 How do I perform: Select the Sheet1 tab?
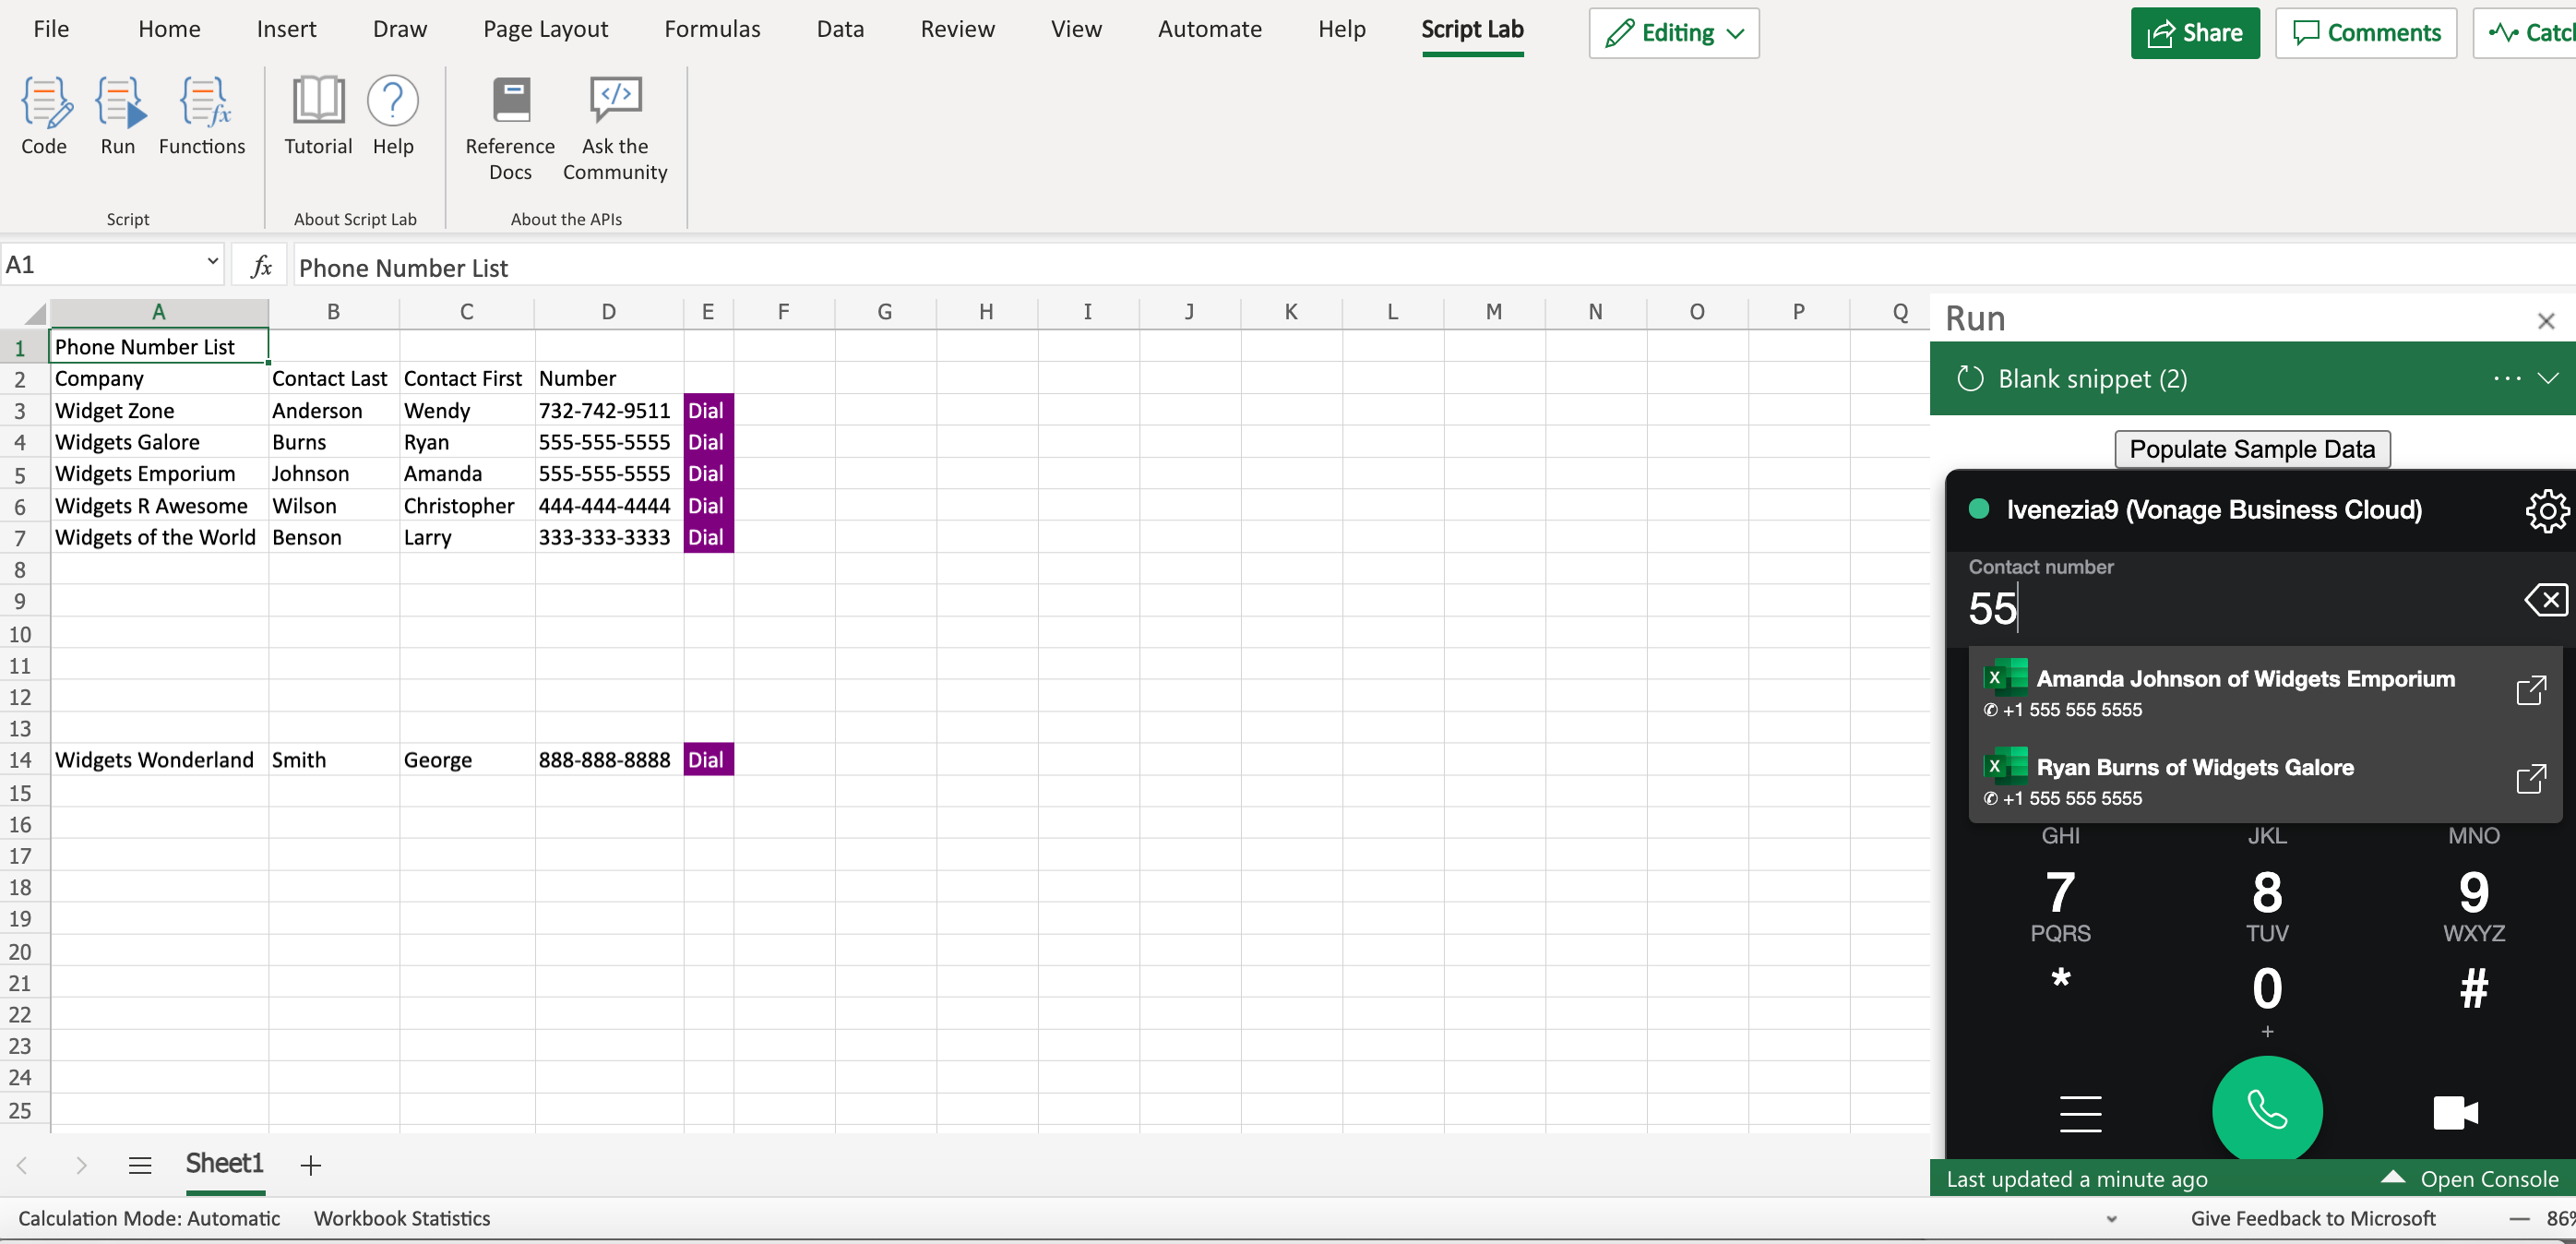click(x=225, y=1163)
